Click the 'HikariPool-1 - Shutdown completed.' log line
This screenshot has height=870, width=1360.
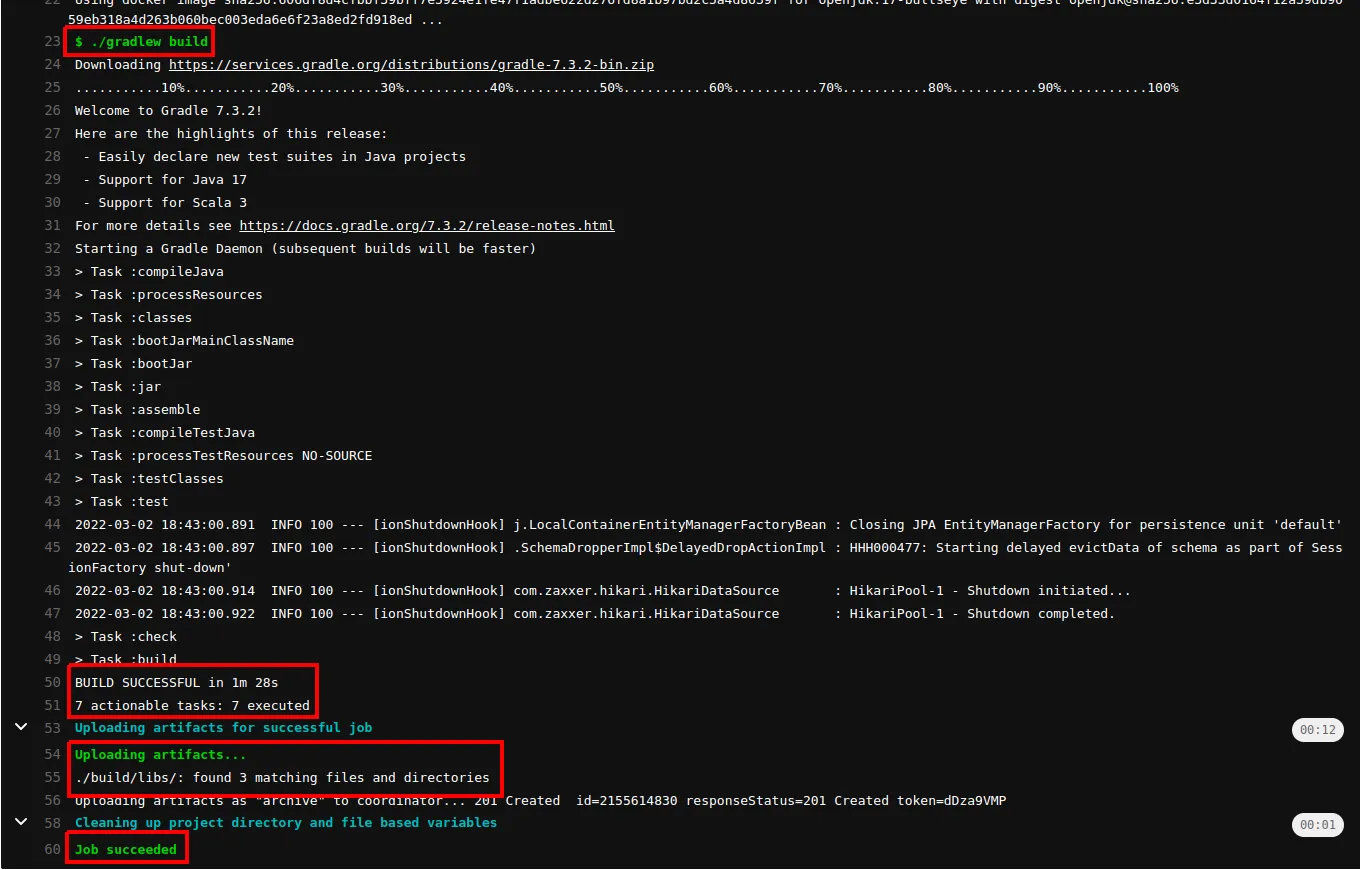coord(595,614)
